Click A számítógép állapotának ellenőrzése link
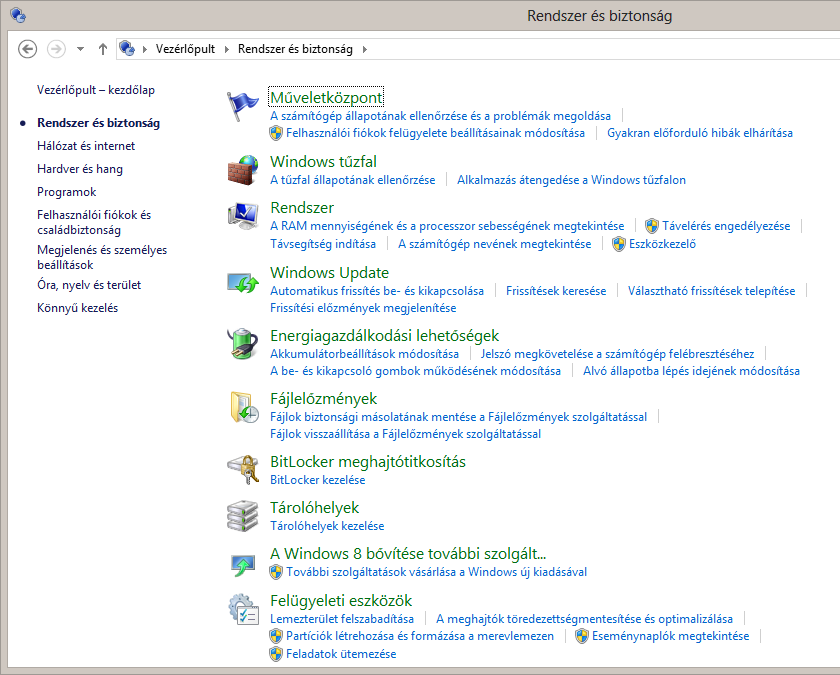The image size is (840, 675). (x=440, y=116)
